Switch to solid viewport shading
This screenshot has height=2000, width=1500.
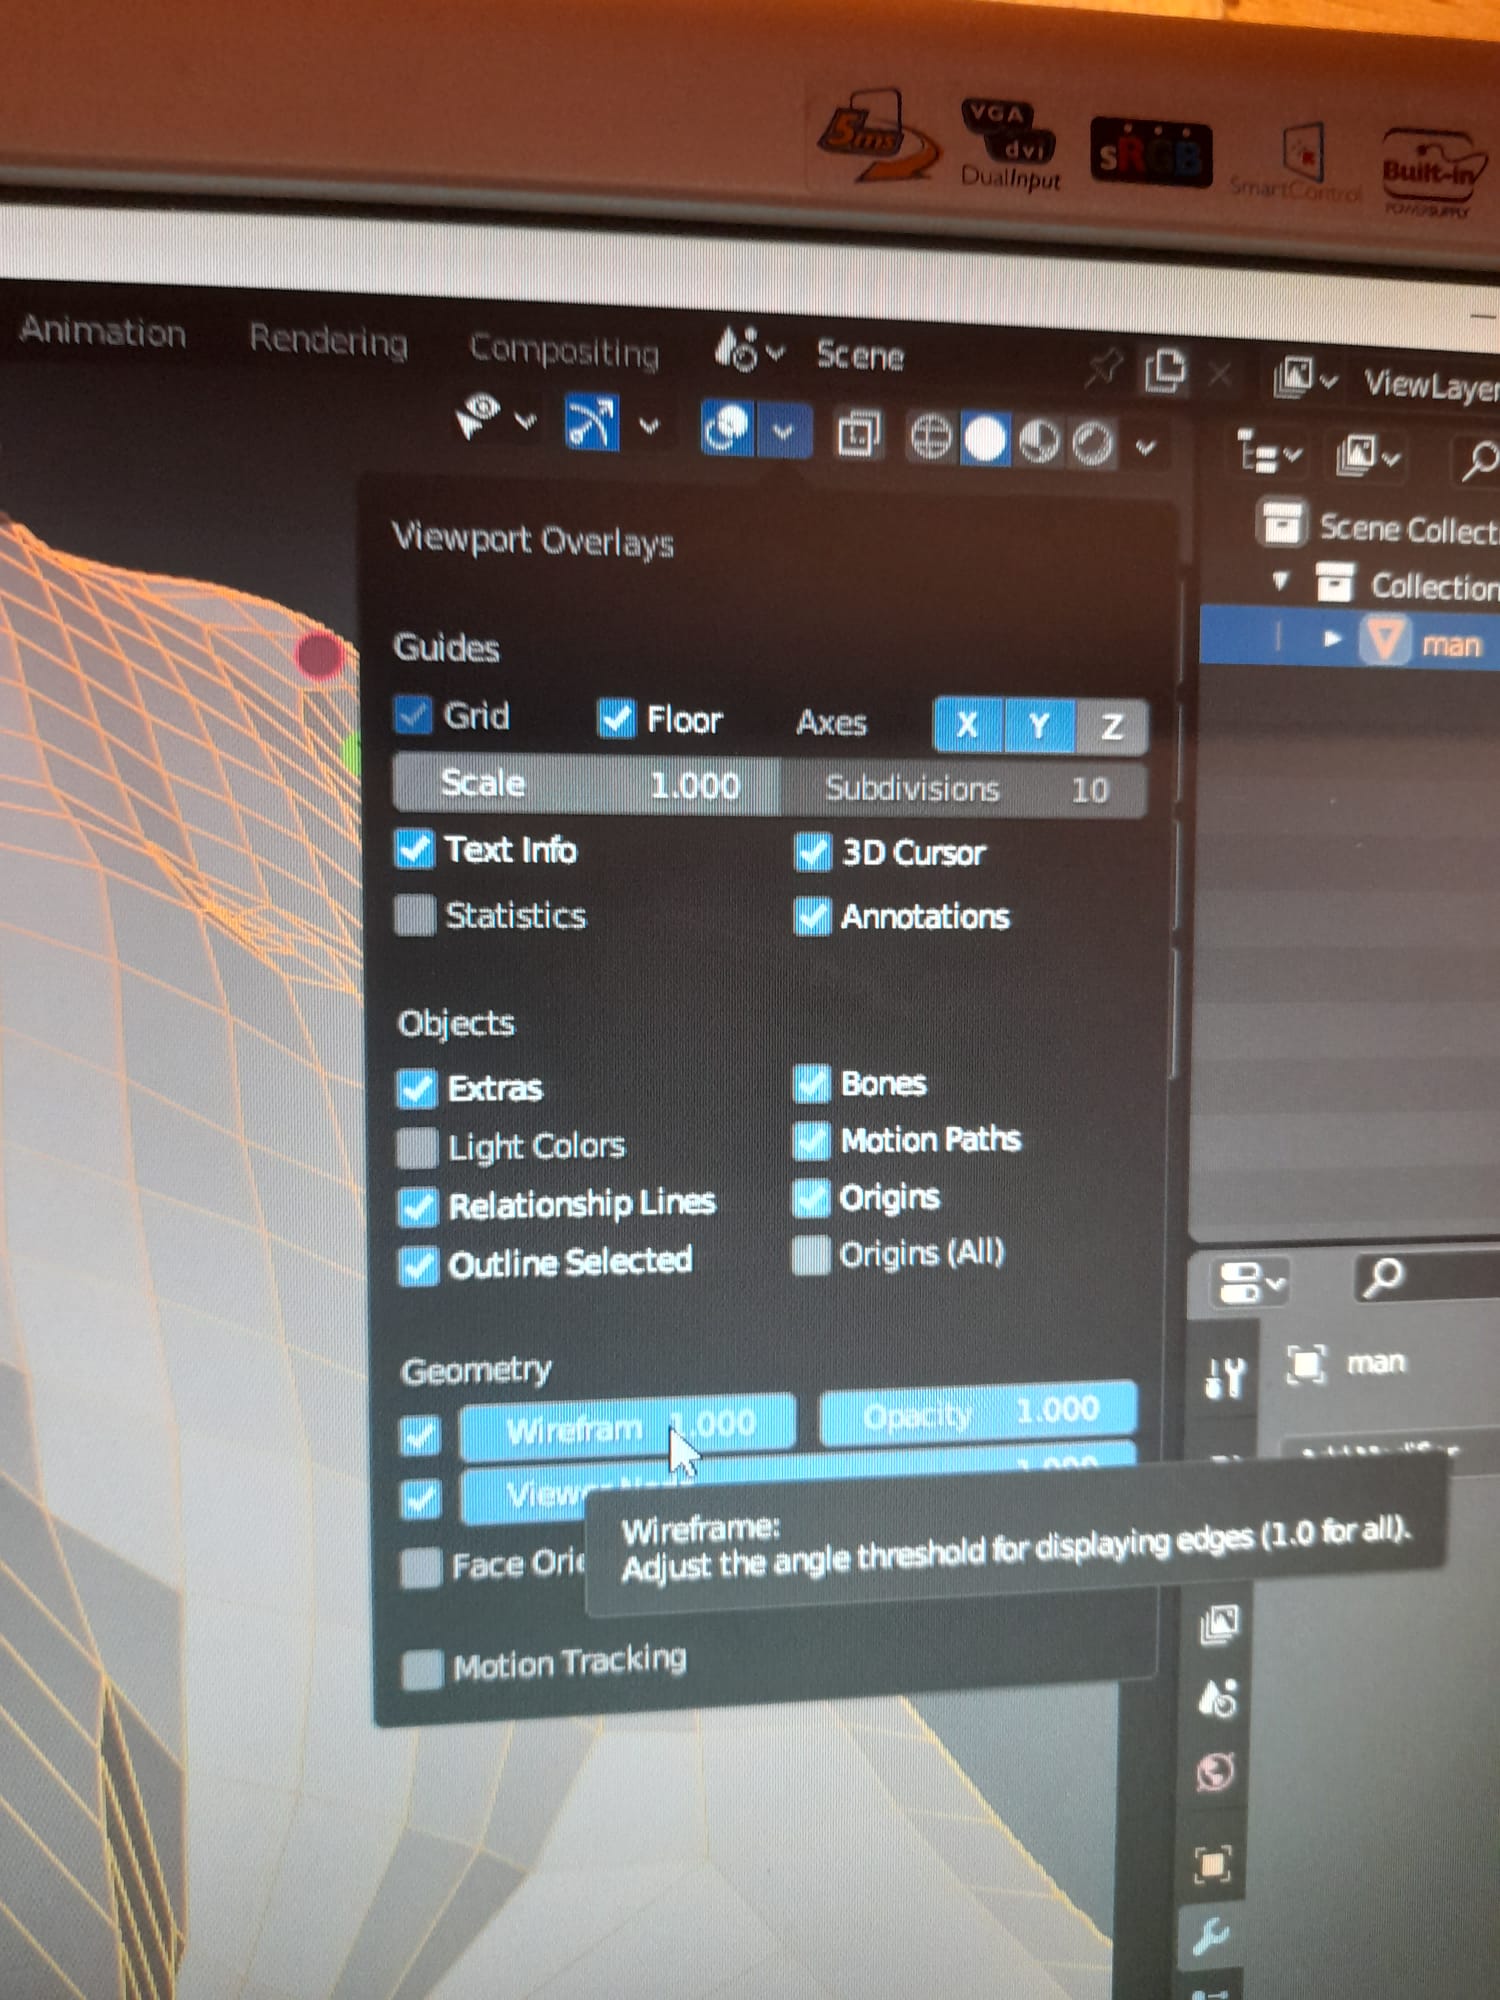985,440
